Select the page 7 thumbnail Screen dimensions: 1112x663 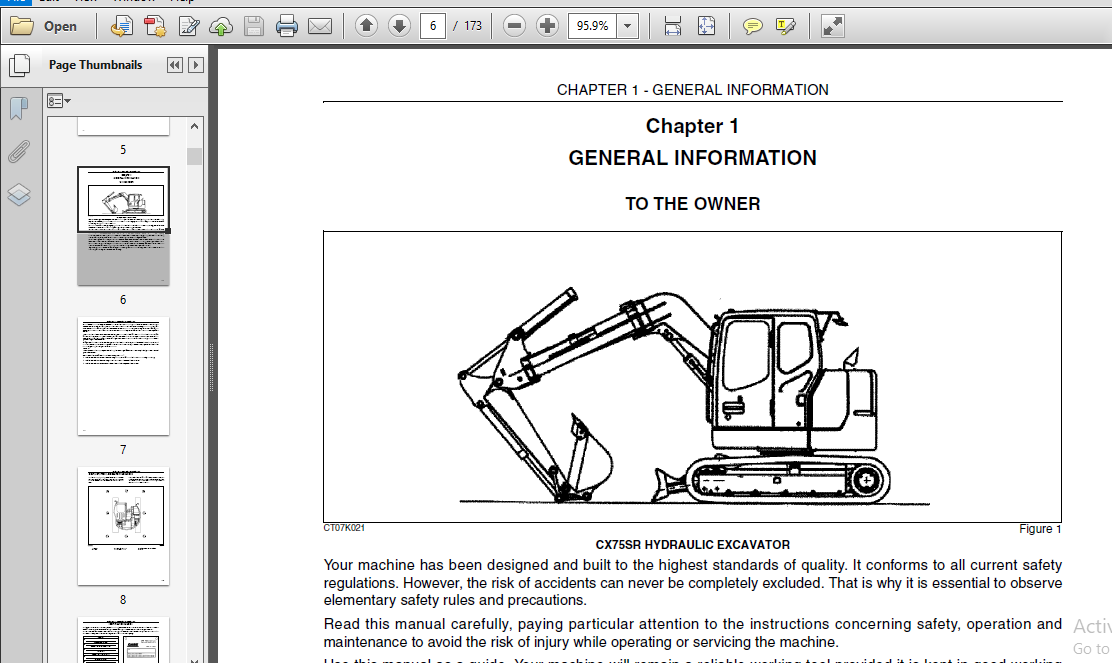123,376
